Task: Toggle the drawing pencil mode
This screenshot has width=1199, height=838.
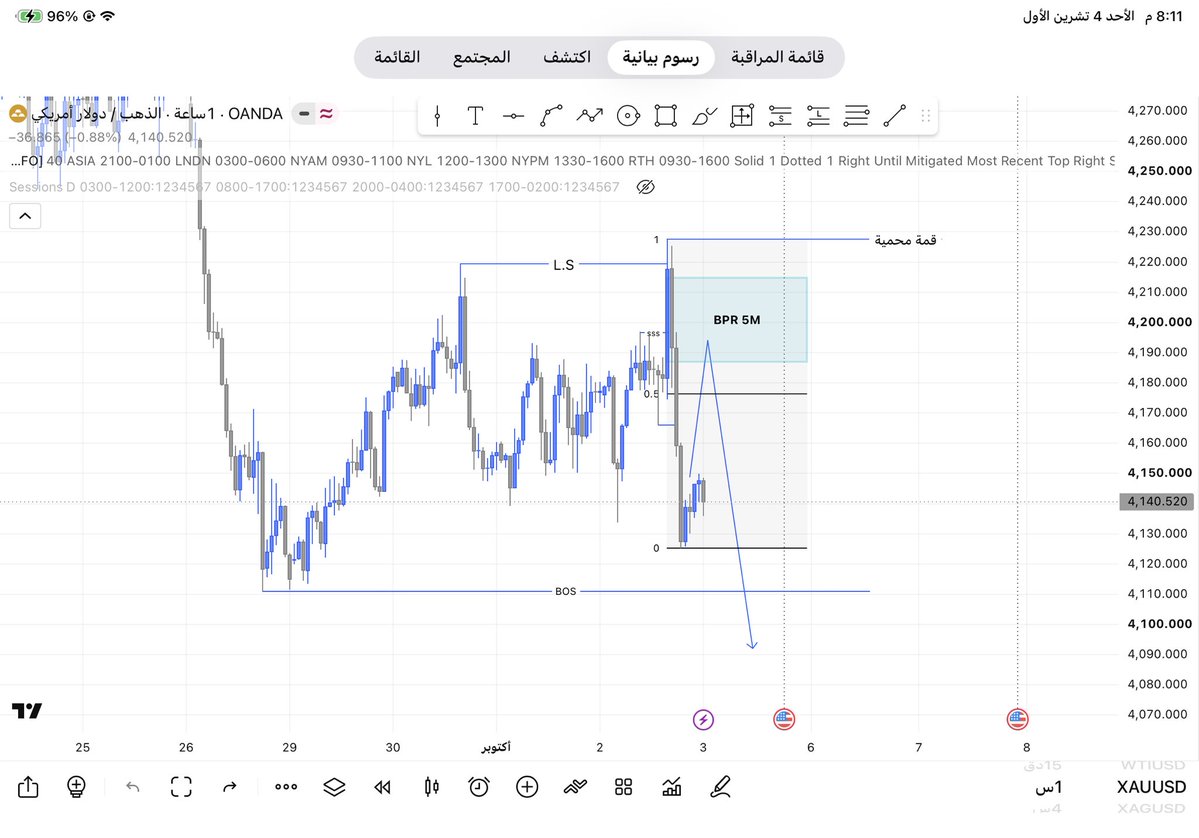Action: (720, 787)
